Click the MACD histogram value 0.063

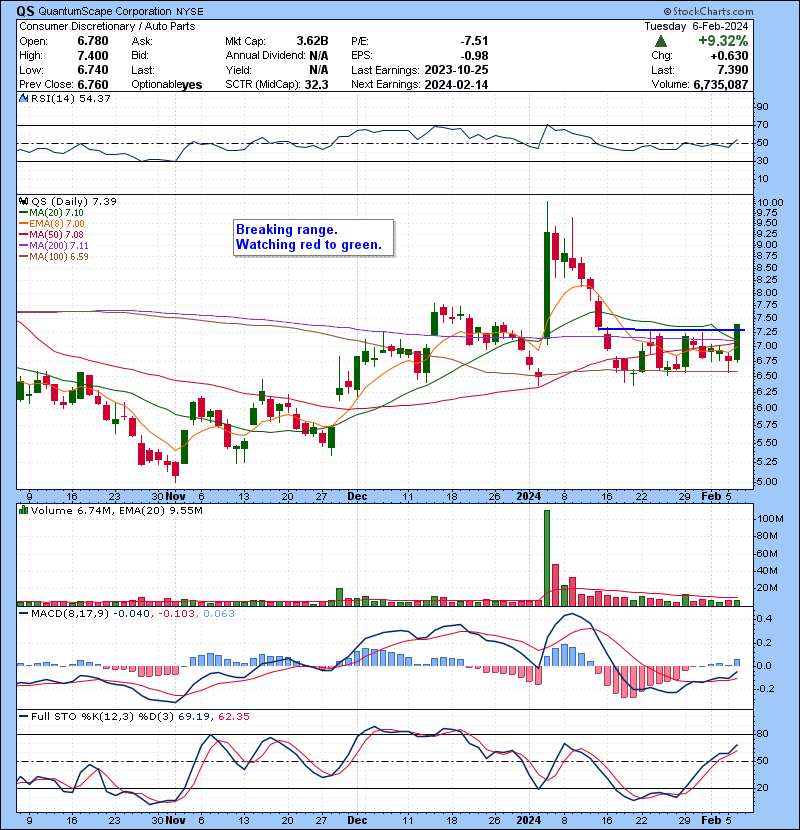[x=219, y=614]
